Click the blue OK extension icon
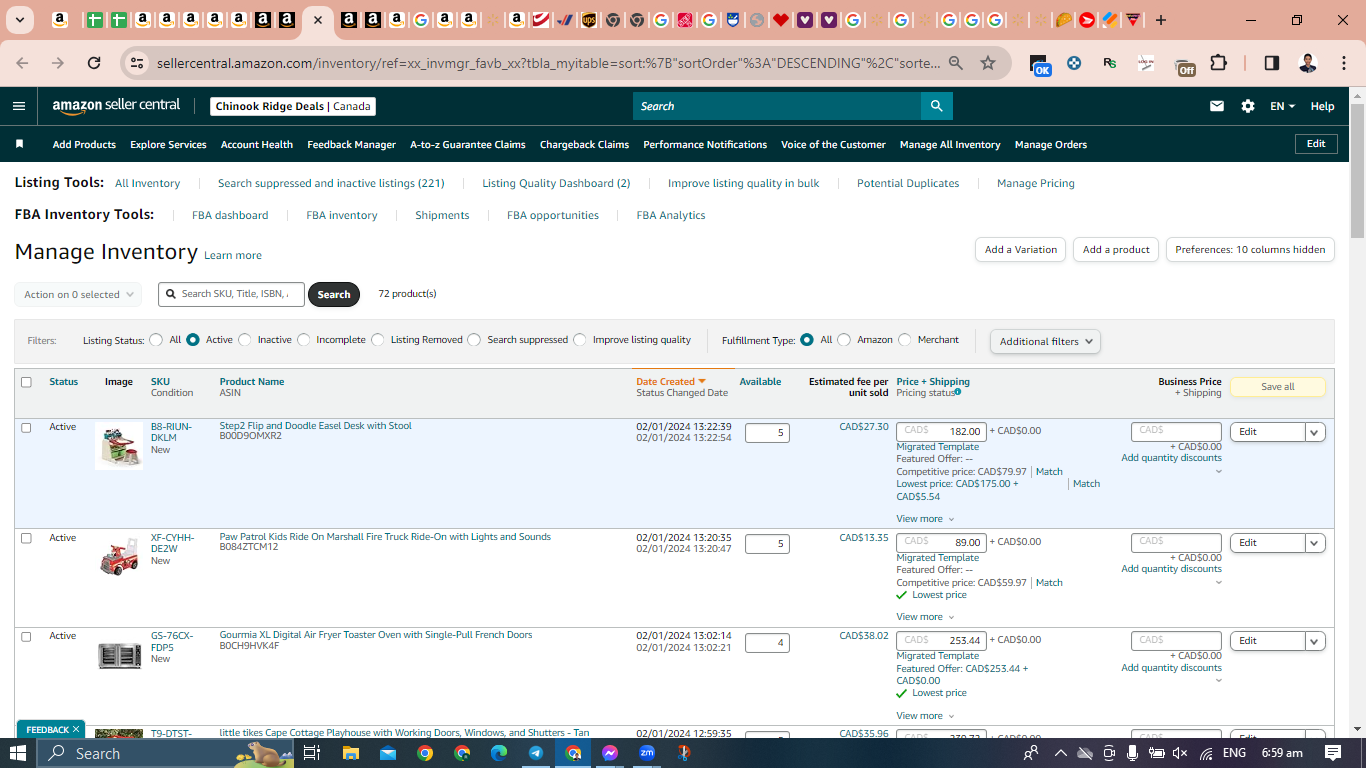This screenshot has height=768, width=1366. click(1040, 65)
